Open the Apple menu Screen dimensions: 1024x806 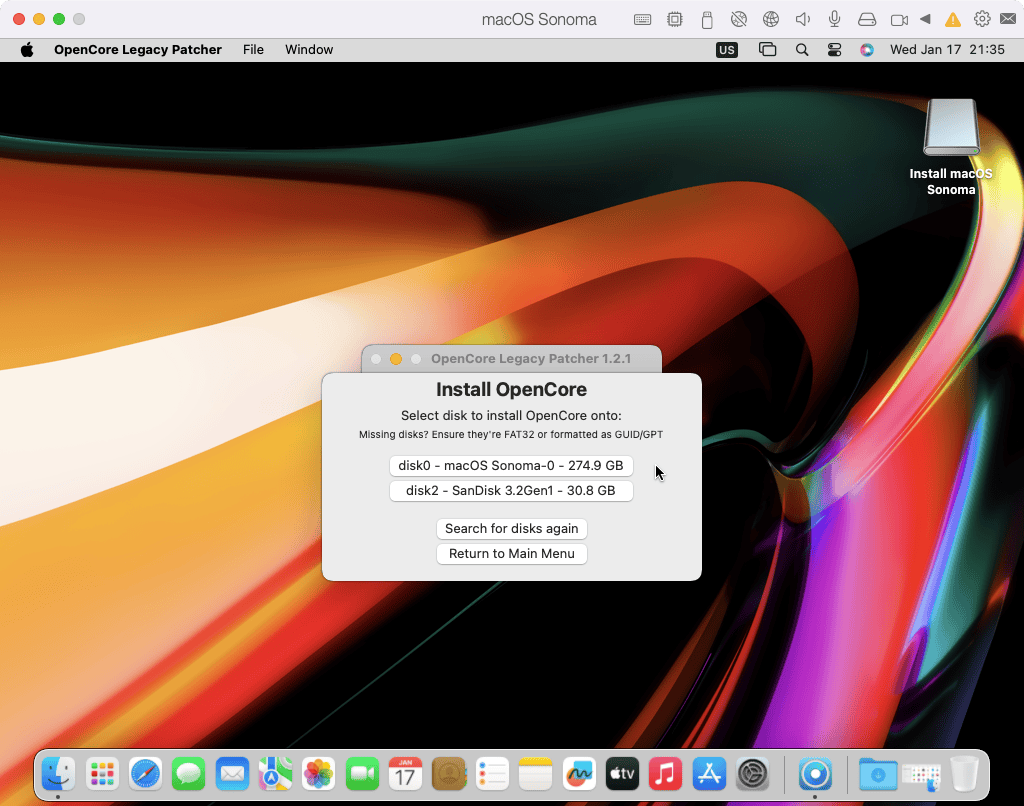27,49
